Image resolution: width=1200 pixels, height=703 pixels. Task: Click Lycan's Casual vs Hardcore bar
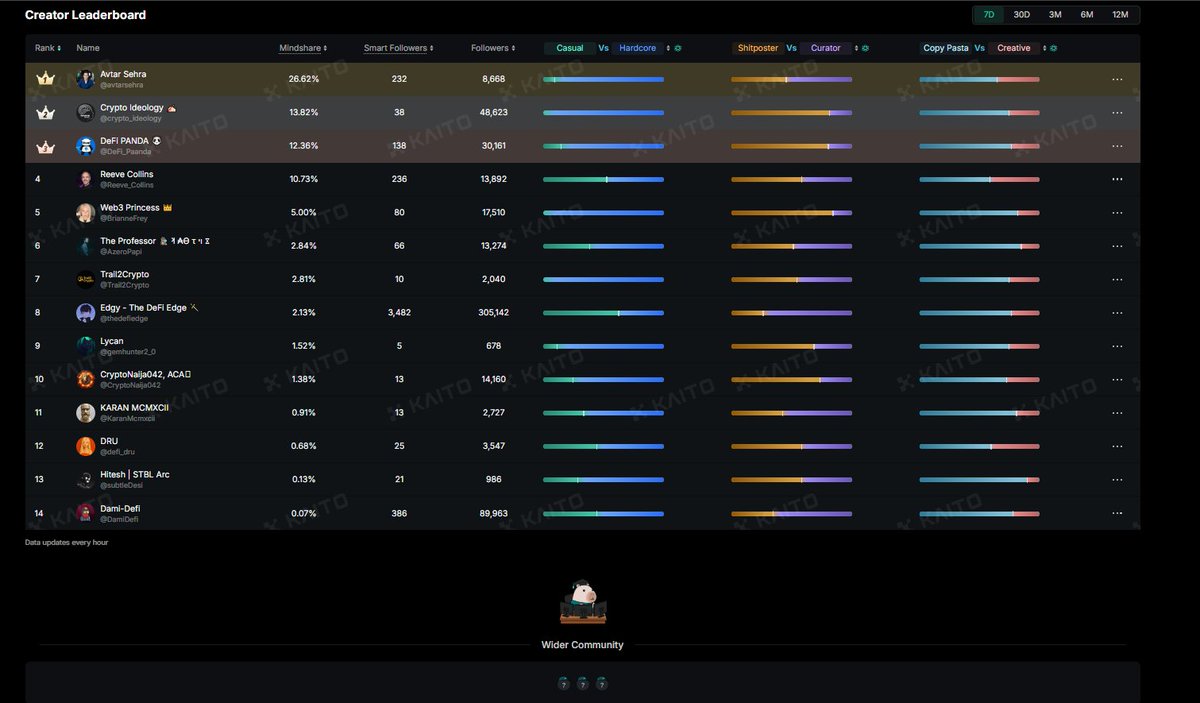coord(603,347)
